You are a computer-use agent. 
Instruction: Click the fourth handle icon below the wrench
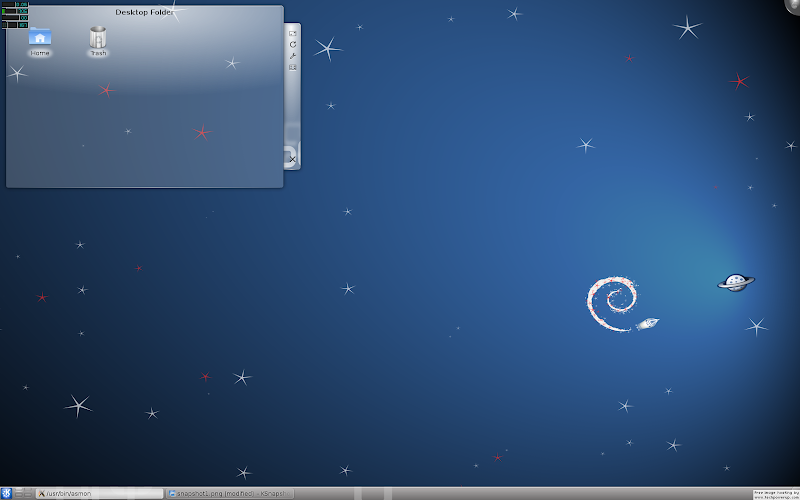click(292, 67)
